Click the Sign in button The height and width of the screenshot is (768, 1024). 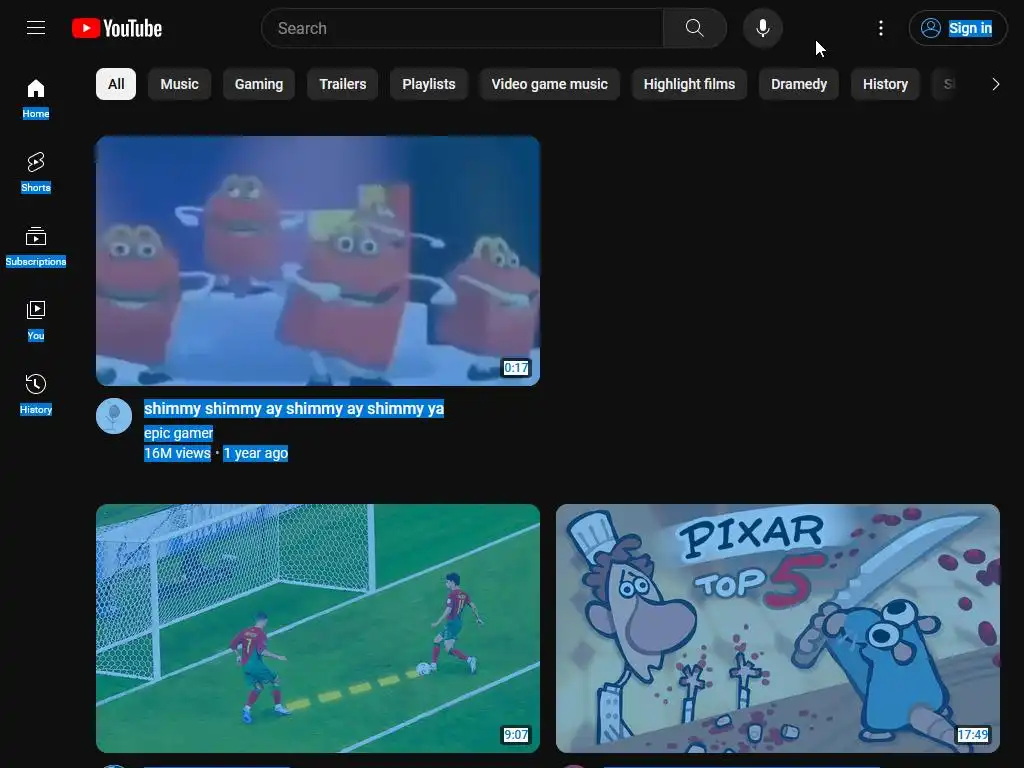pos(957,28)
